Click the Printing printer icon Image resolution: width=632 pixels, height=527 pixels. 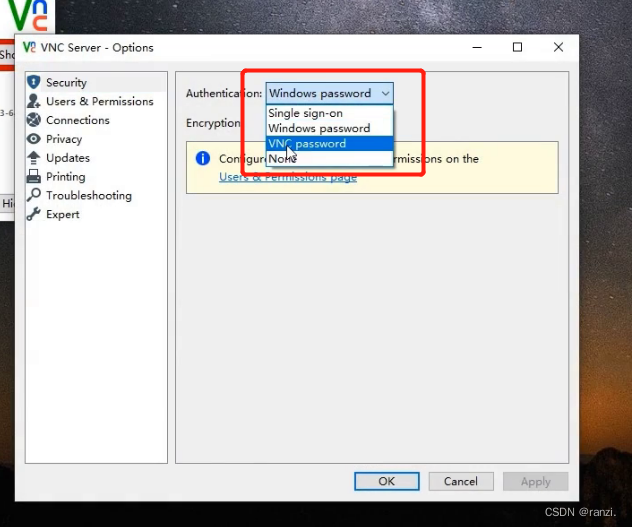click(x=33, y=176)
